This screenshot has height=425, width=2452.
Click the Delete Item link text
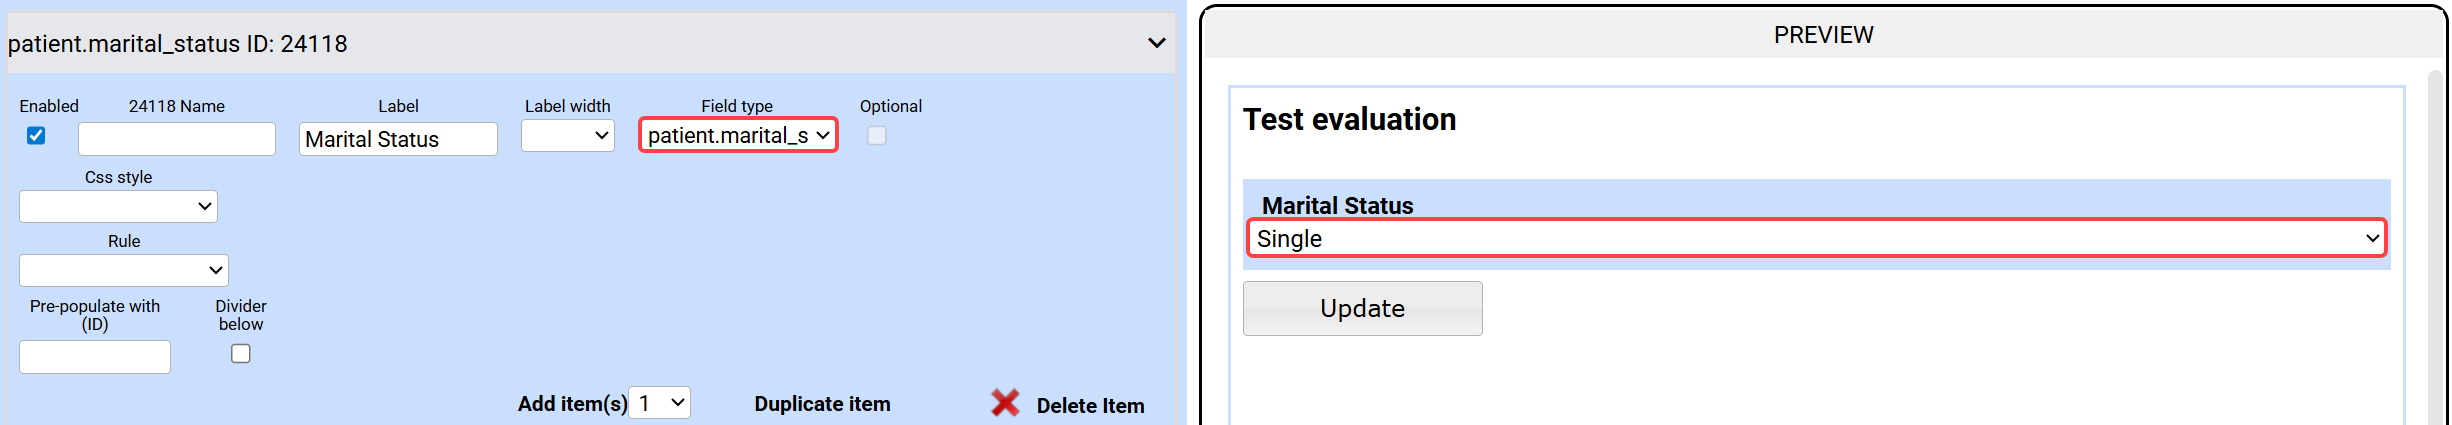1090,405
